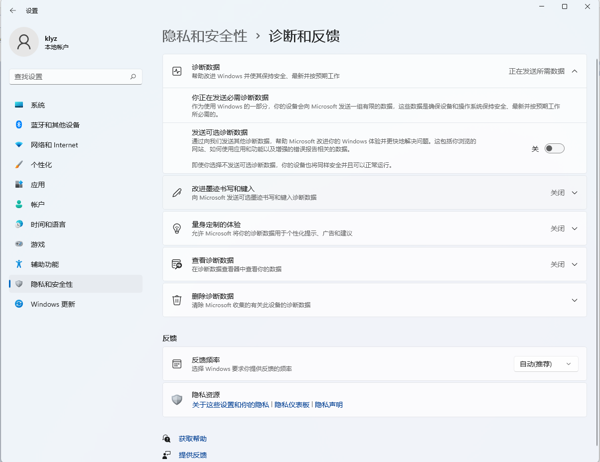The image size is (600, 462).
Task: Toggle 发送可选诊断数据 switch on
Action: click(554, 149)
